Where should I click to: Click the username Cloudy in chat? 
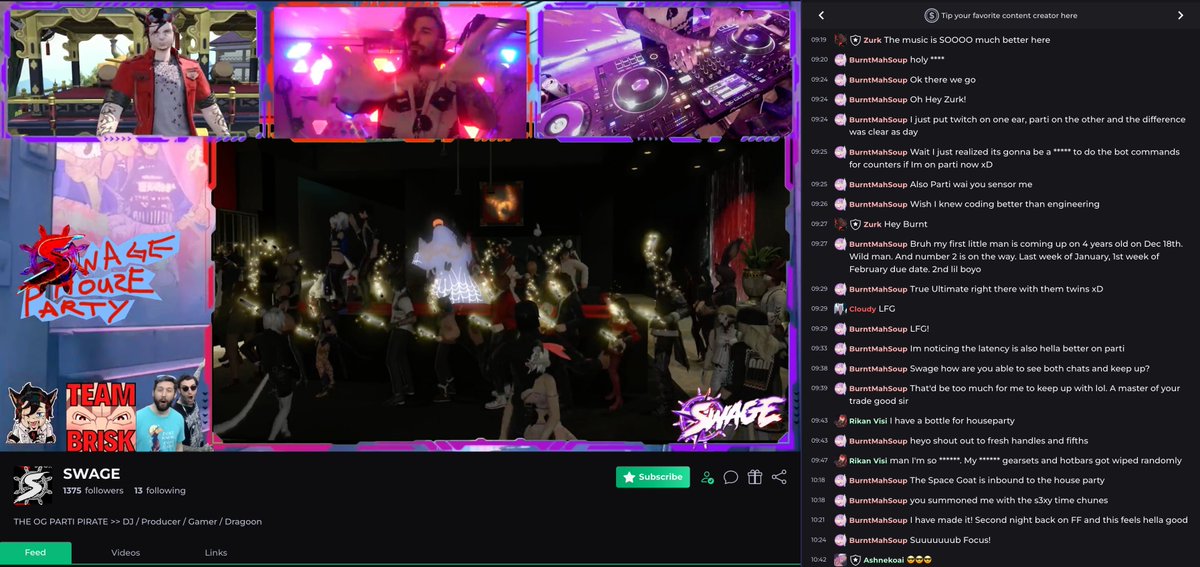(862, 309)
